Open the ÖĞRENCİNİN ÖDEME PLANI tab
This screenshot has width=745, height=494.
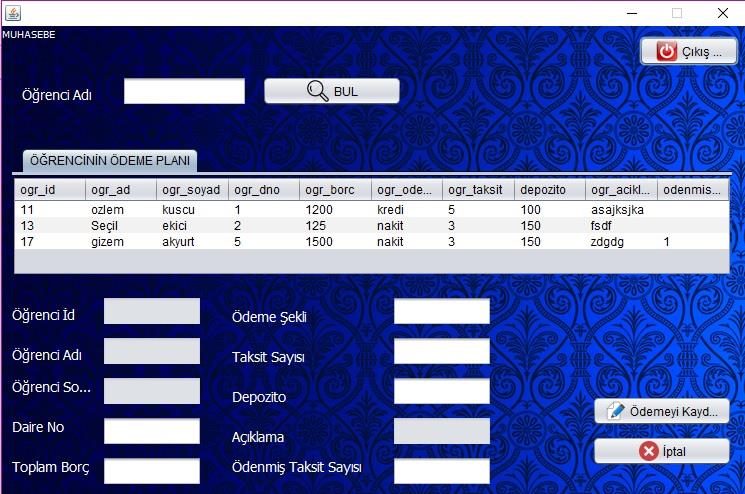pos(110,160)
